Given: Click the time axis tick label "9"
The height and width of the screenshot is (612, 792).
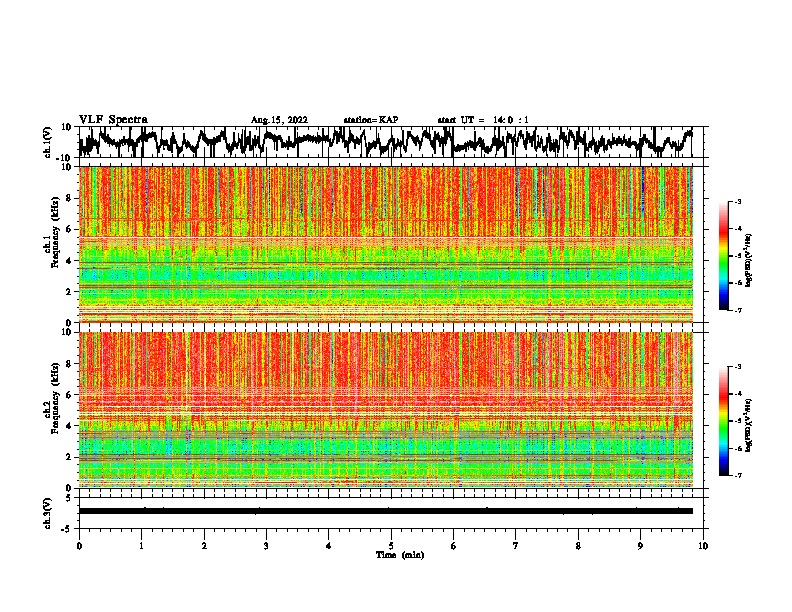Looking at the screenshot, I should [x=640, y=546].
